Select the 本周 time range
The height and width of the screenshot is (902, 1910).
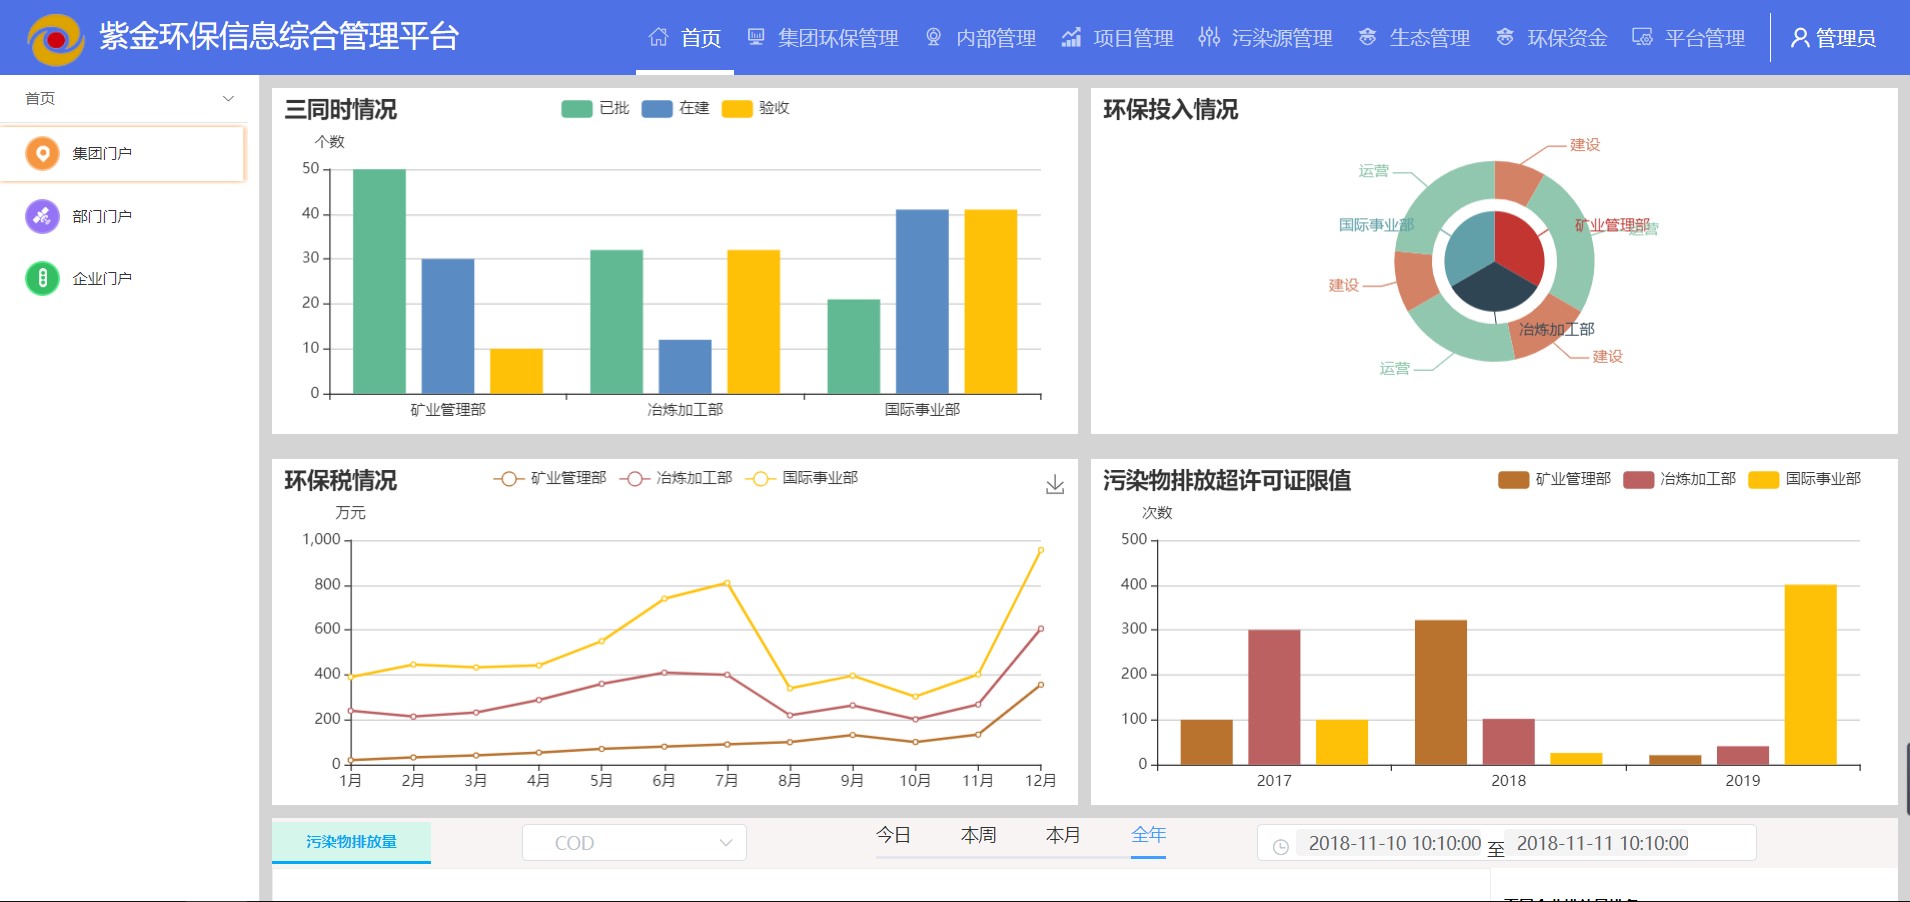[x=978, y=835]
